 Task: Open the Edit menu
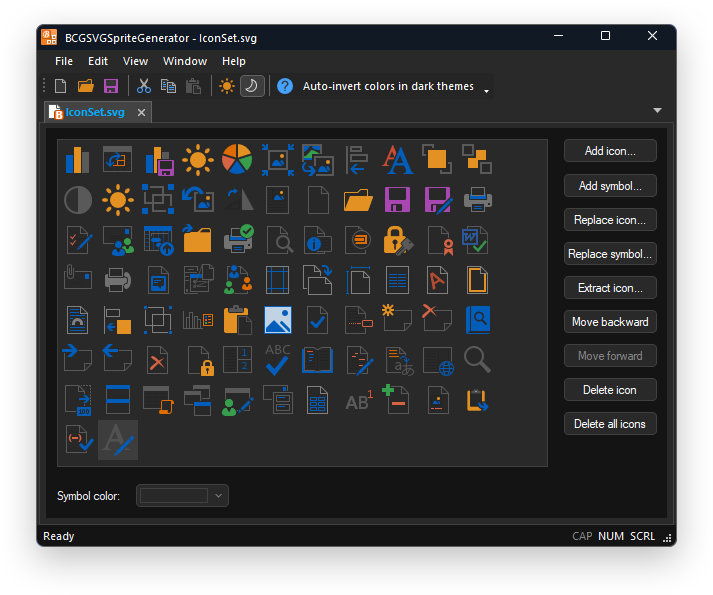(98, 61)
